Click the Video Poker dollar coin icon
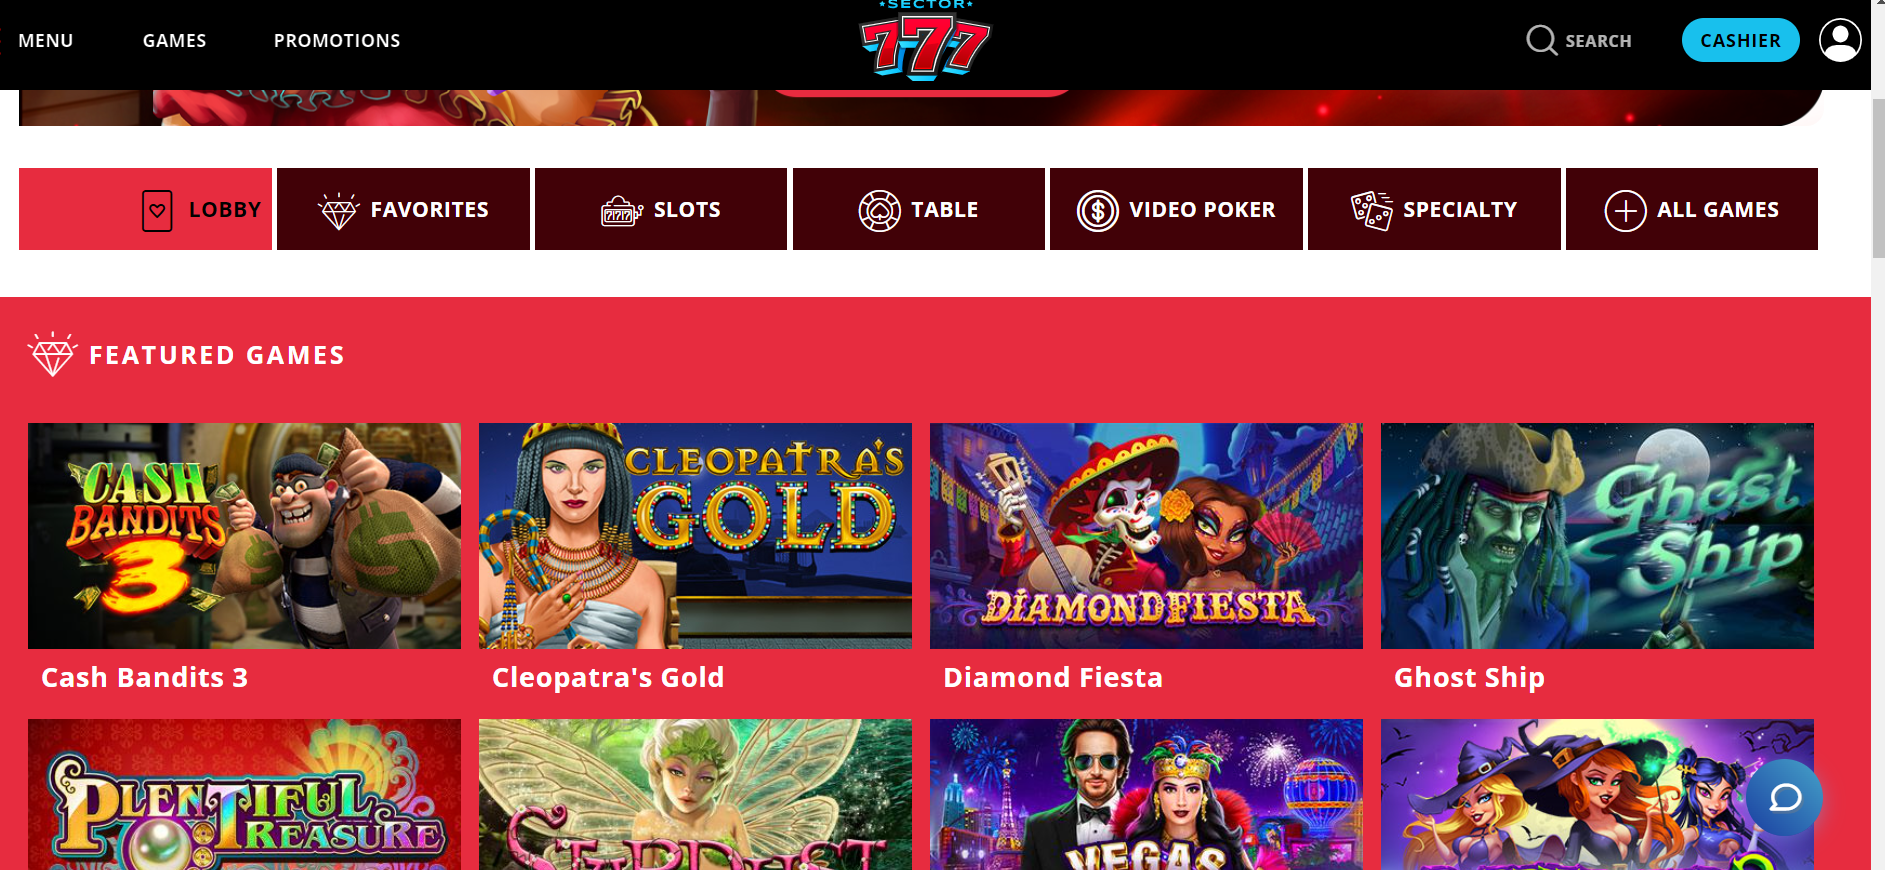The image size is (1885, 870). 1097,210
